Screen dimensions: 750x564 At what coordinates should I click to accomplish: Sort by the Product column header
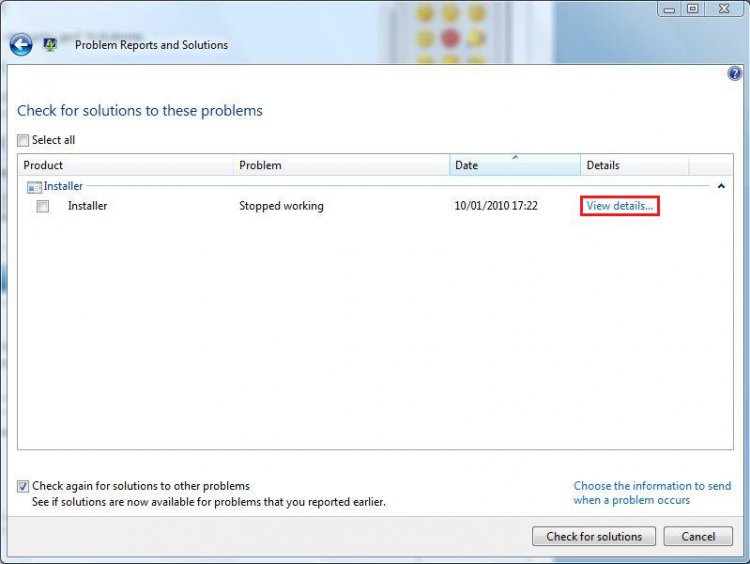tap(125, 165)
